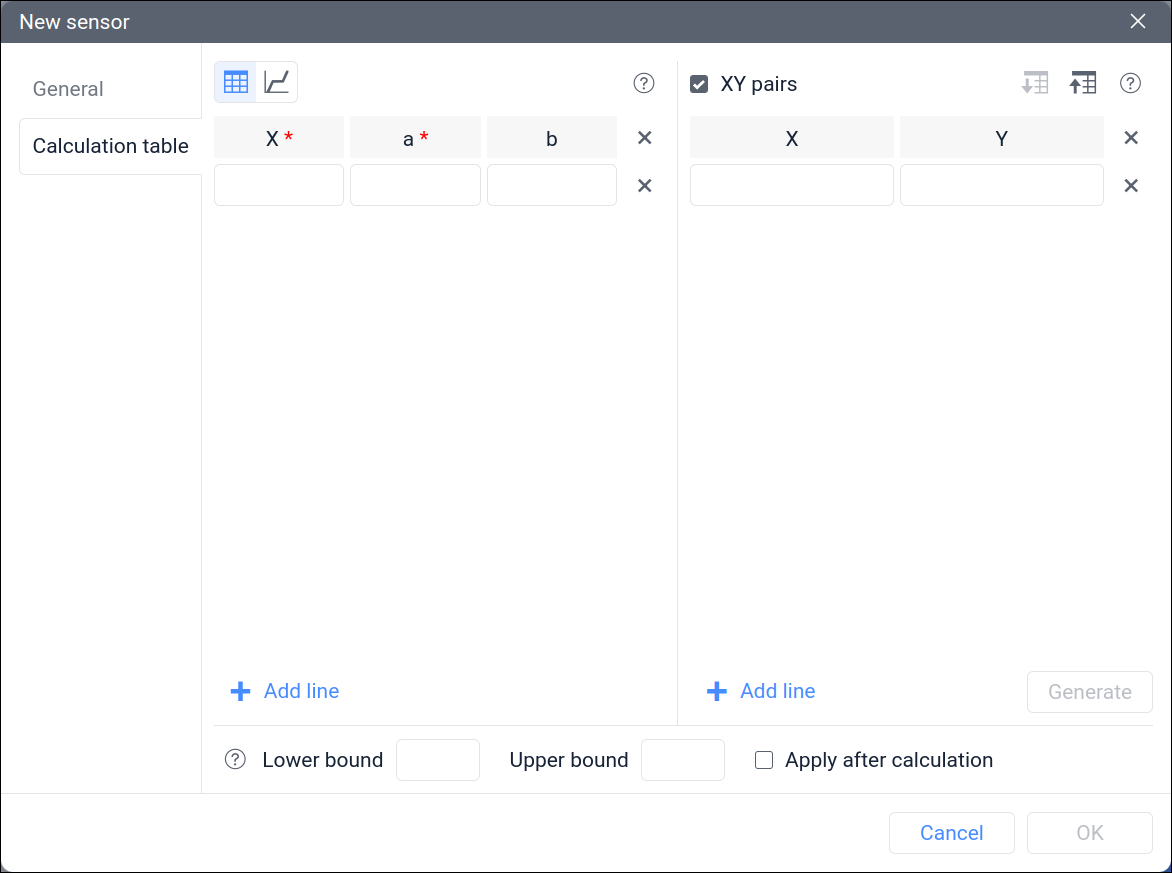Enable Apply after calculation checkbox

pyautogui.click(x=764, y=760)
